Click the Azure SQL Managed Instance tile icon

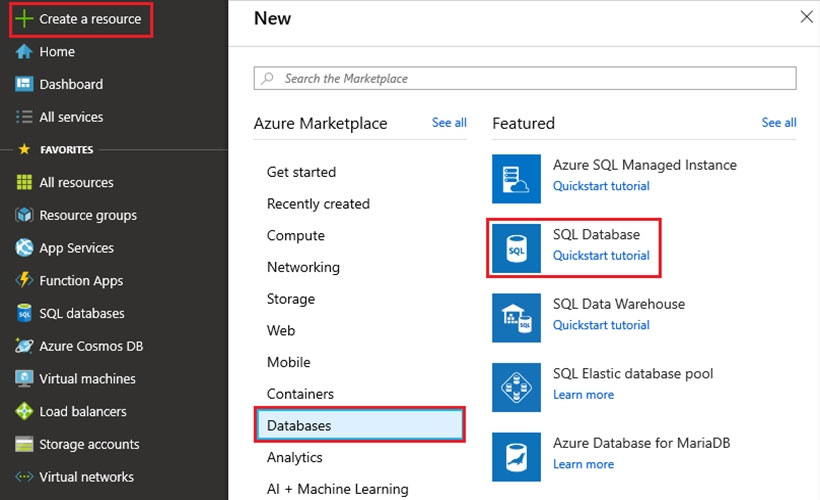click(x=516, y=178)
